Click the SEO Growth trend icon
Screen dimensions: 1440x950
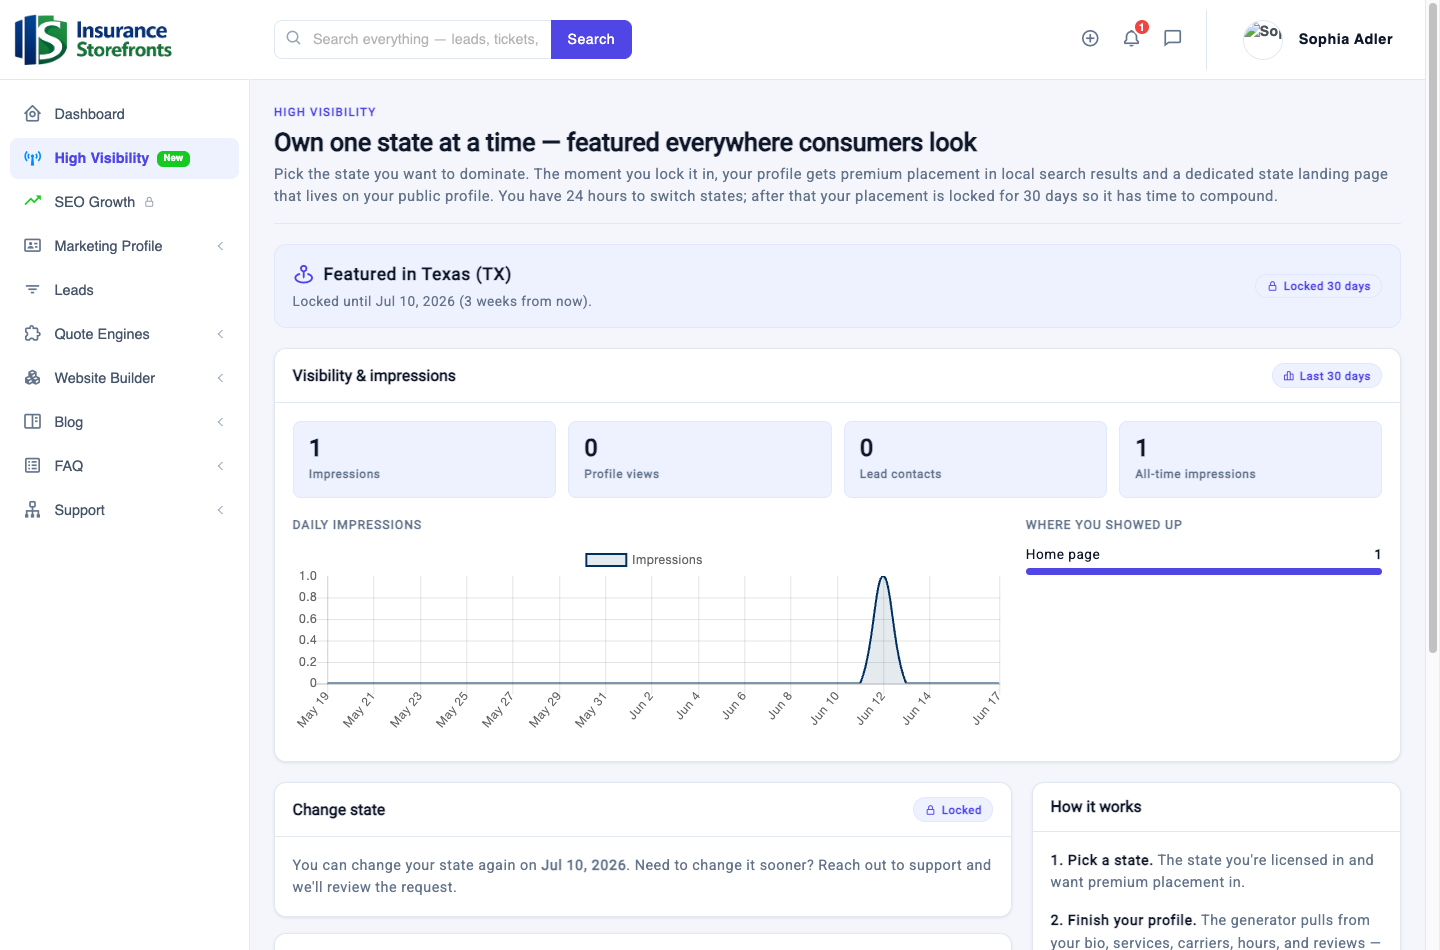[x=33, y=201]
